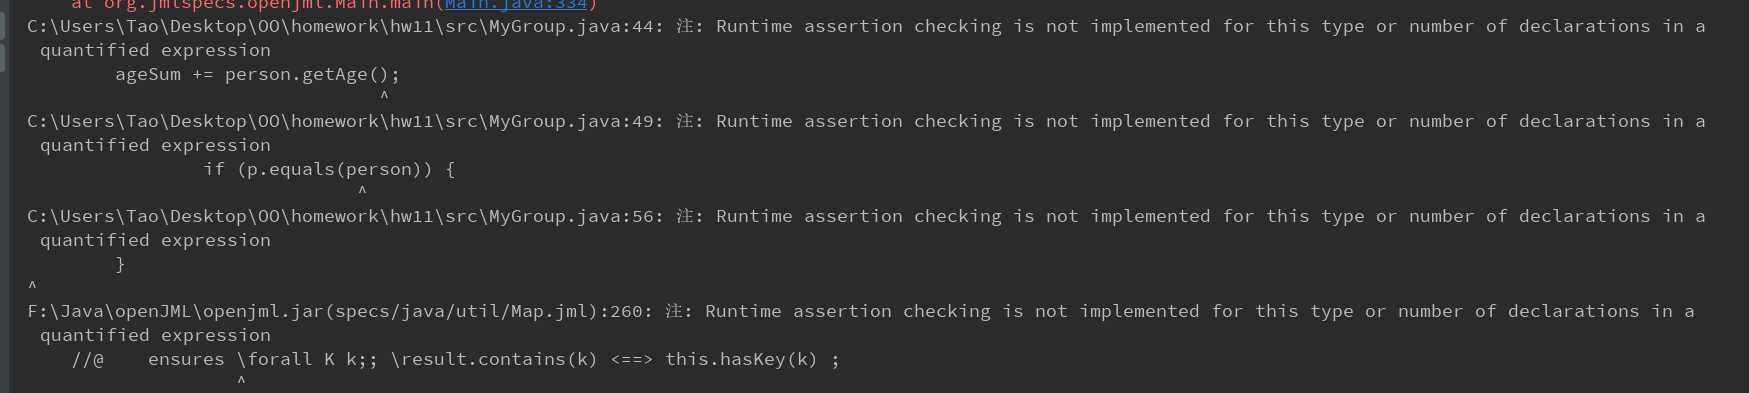
Task: Click the first 'quantified expression' continuation line
Action: click(x=155, y=50)
